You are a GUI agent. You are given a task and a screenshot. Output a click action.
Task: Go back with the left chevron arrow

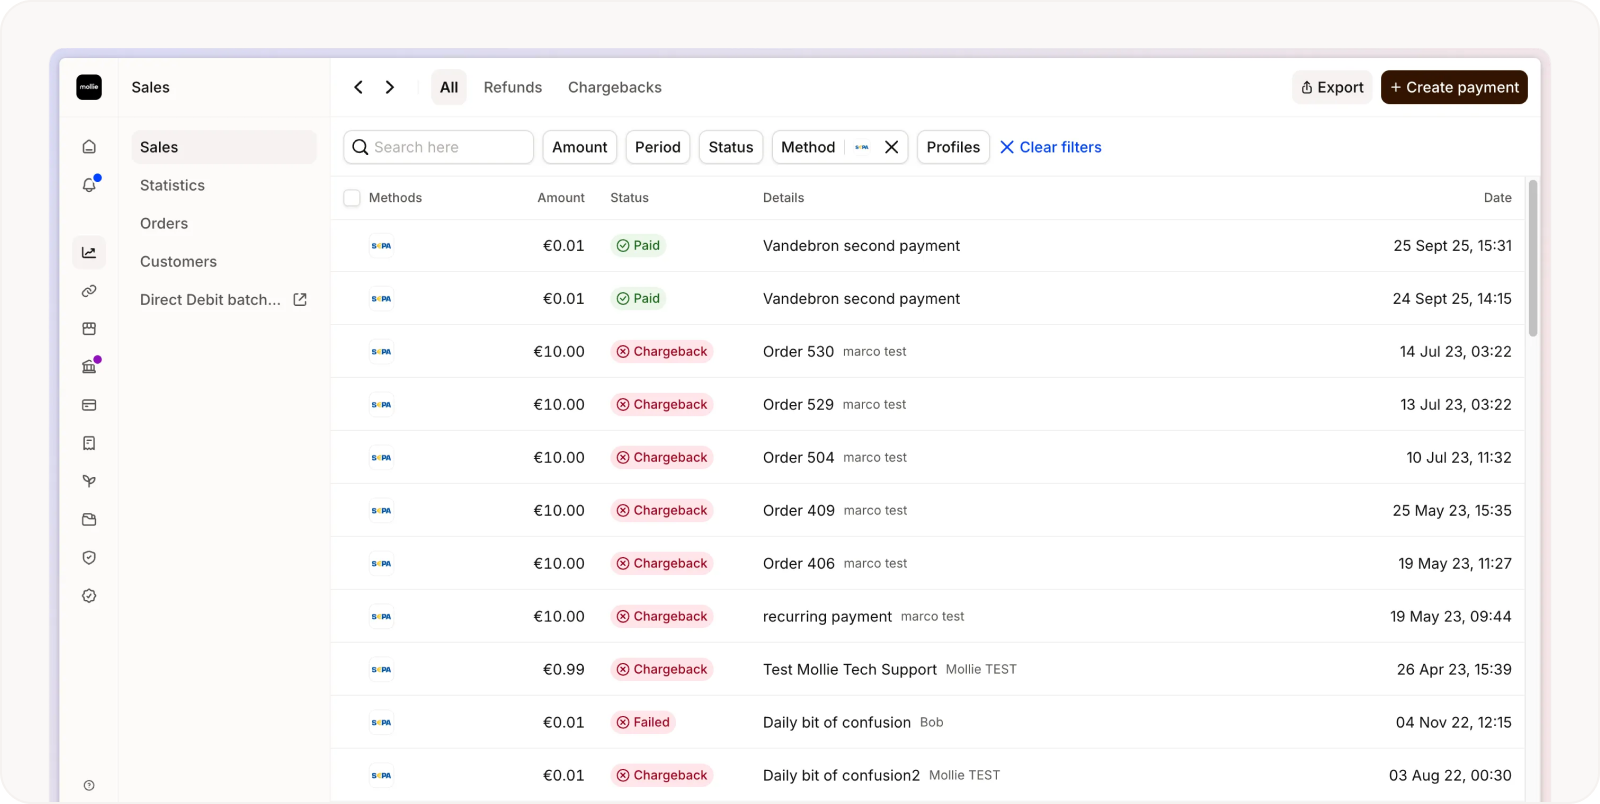pos(358,87)
